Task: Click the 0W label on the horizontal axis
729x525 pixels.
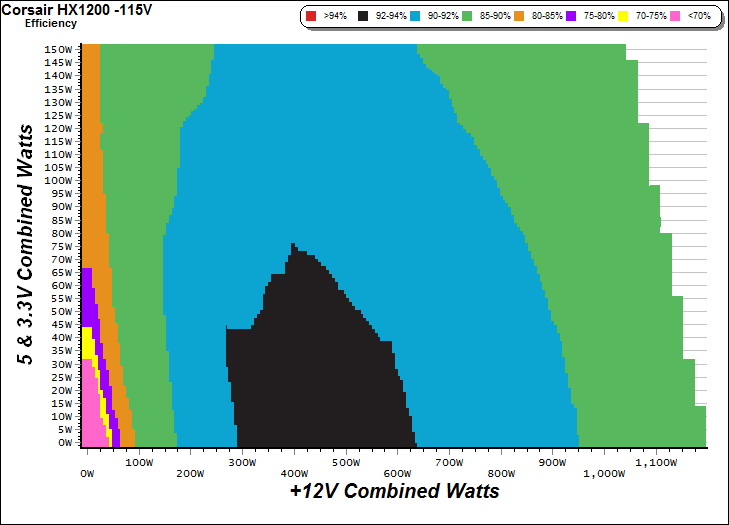Action: tap(87, 463)
